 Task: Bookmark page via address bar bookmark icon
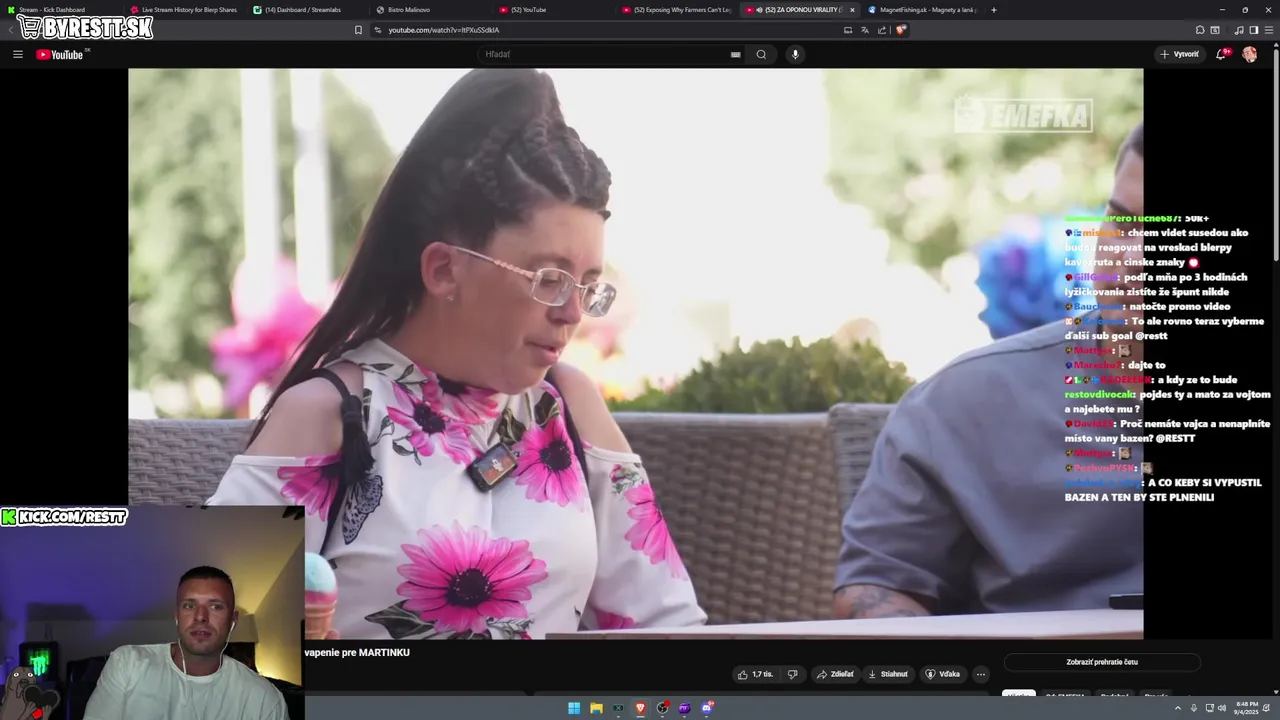click(358, 30)
